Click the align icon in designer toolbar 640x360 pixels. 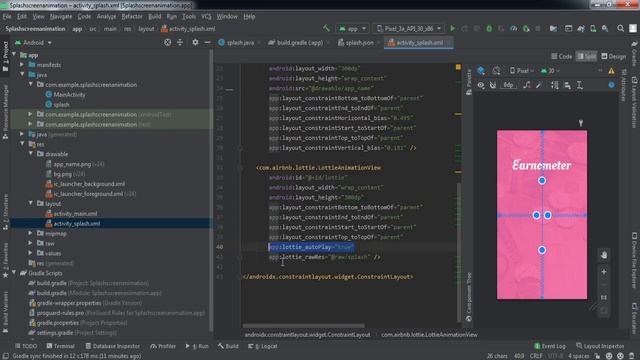tap(567, 85)
